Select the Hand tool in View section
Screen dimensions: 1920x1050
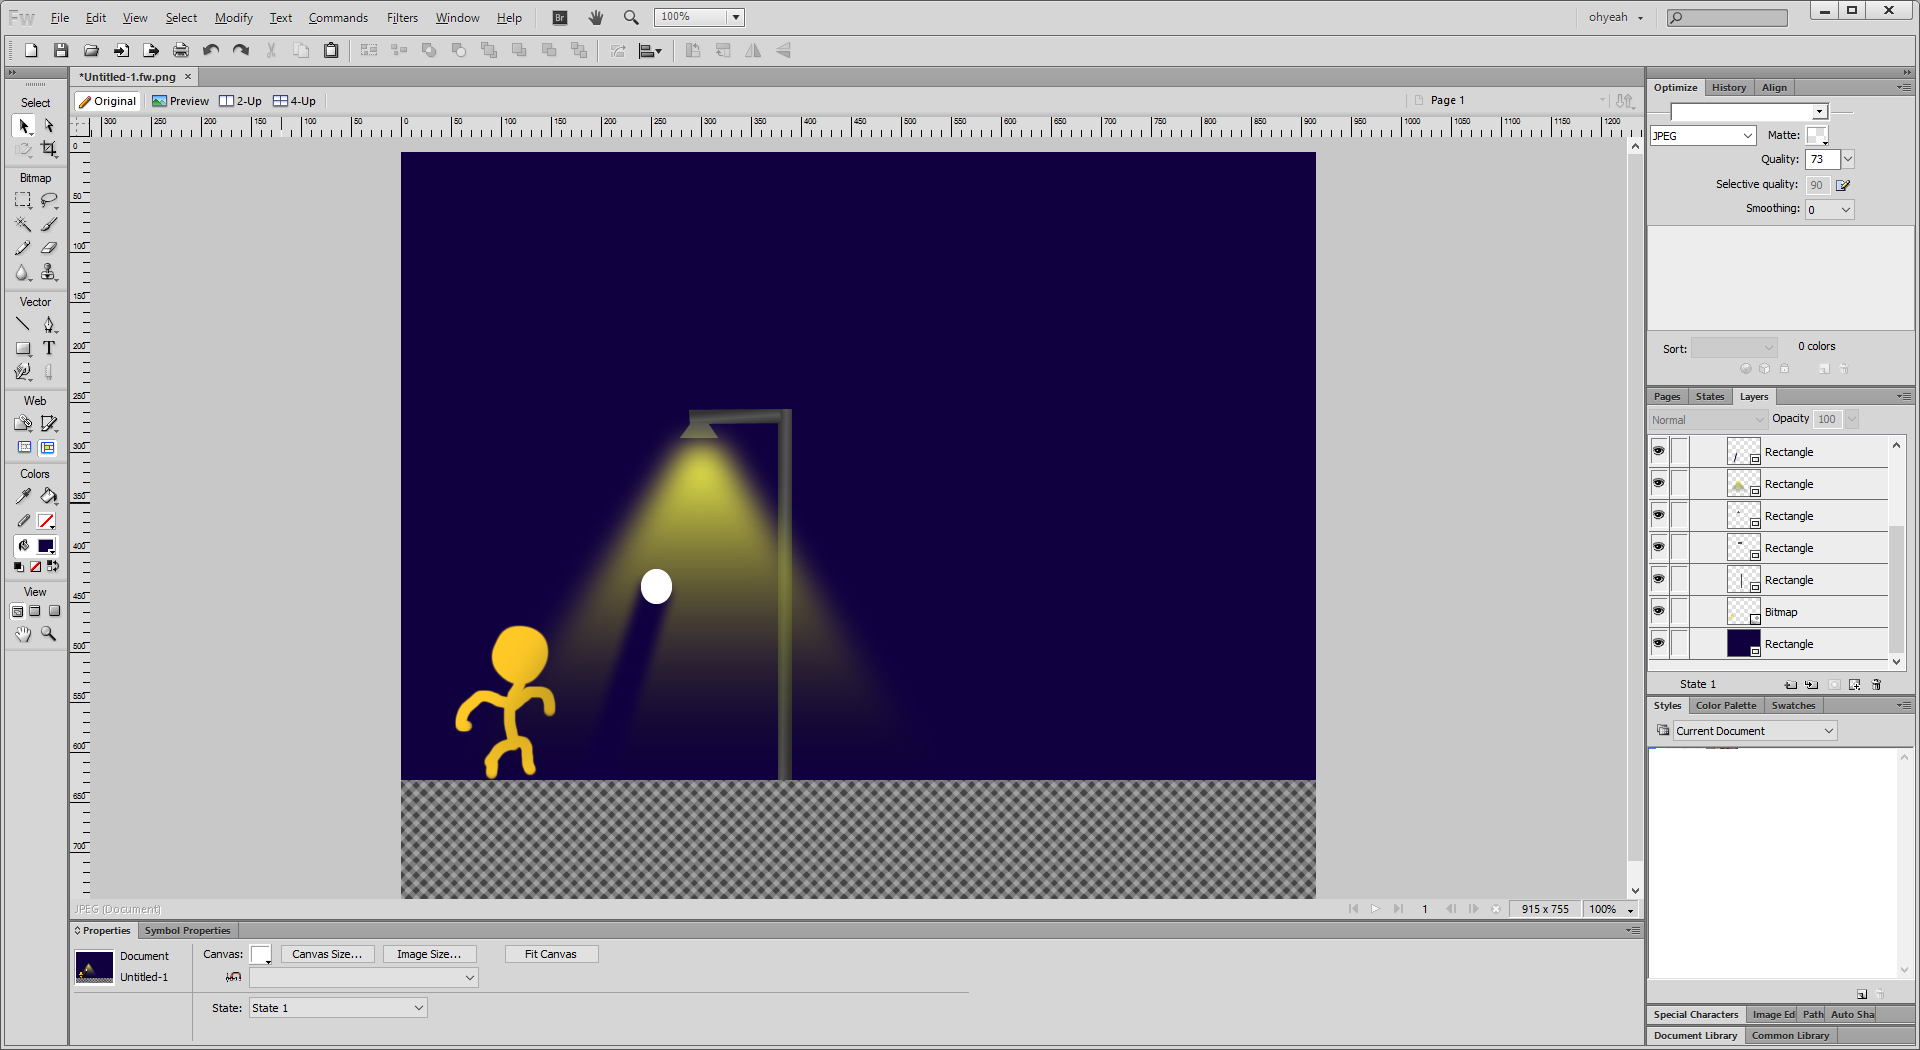pos(23,634)
